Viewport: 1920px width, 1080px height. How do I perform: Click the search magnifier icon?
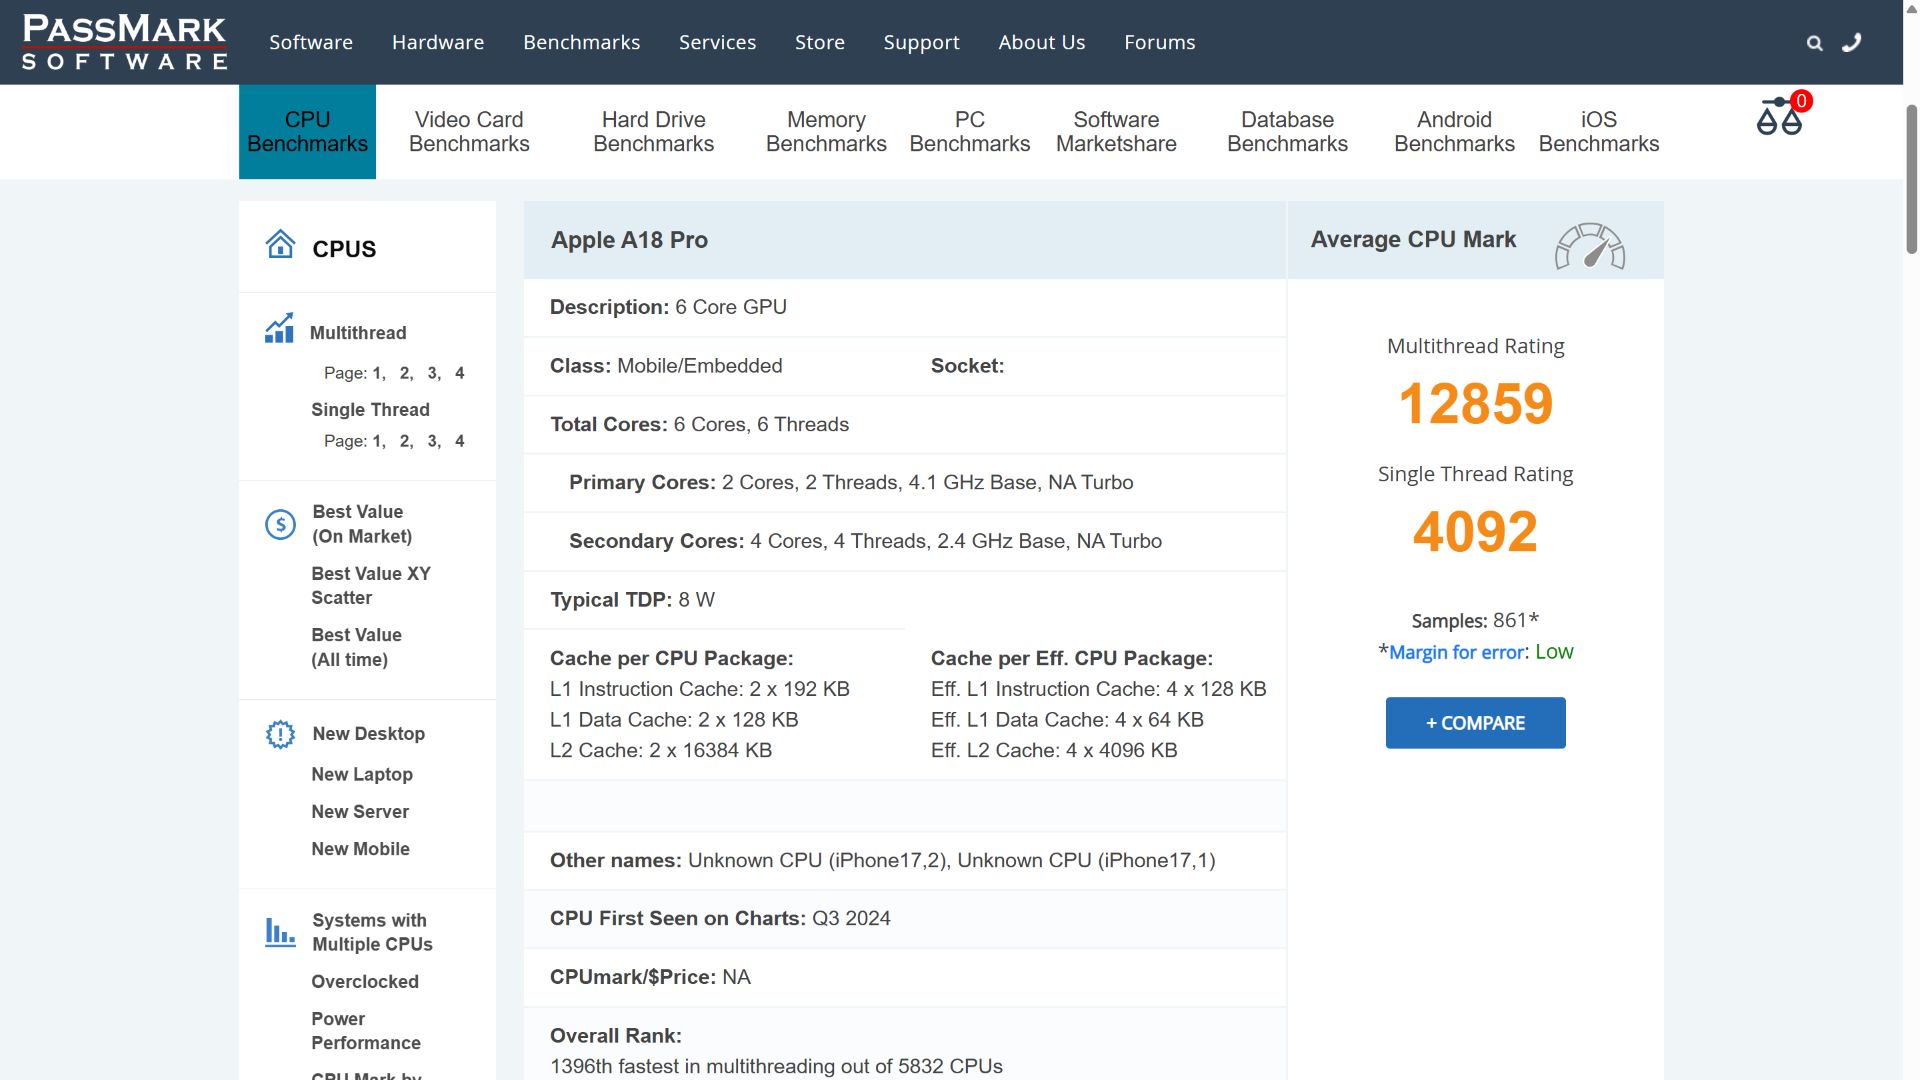coord(1814,43)
